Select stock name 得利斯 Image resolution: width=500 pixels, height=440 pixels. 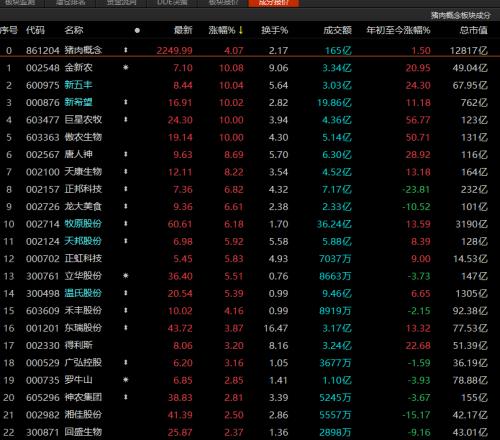point(78,345)
